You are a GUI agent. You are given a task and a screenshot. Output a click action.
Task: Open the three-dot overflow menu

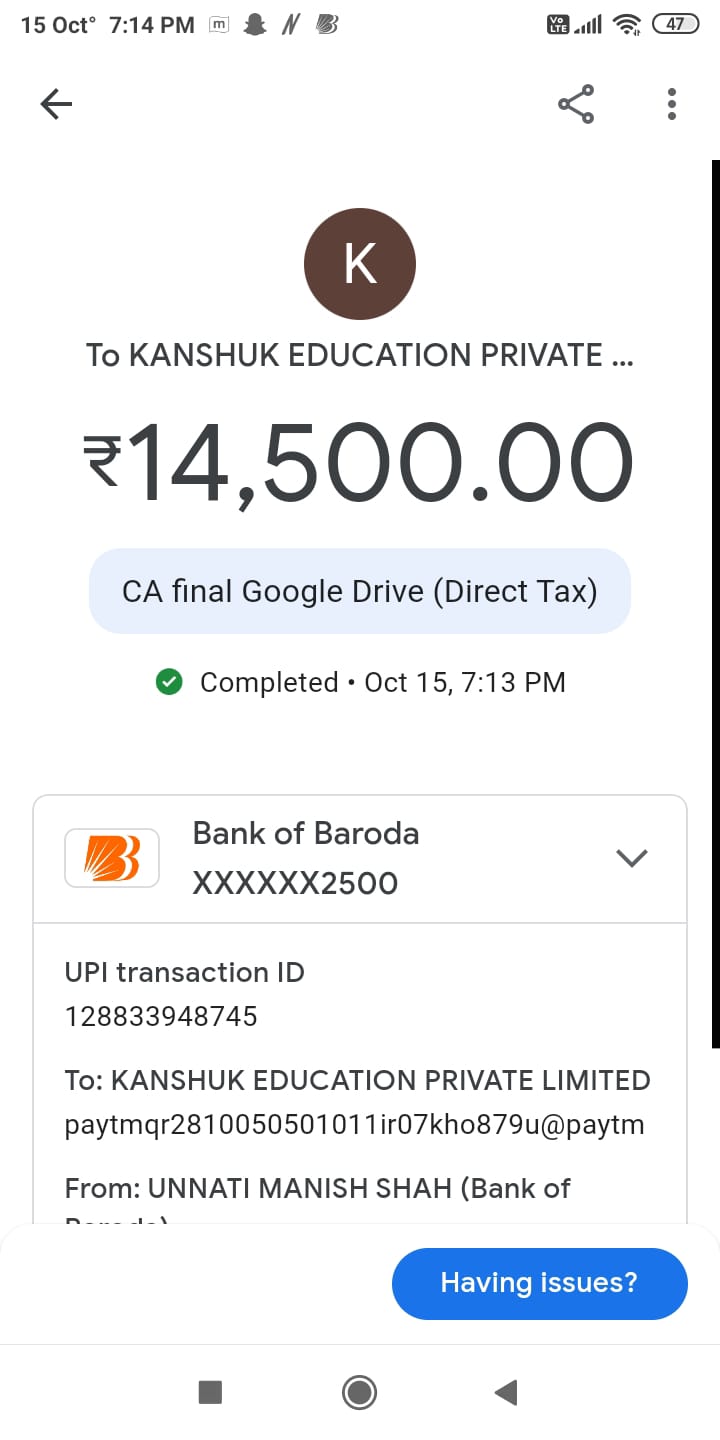[x=671, y=104]
